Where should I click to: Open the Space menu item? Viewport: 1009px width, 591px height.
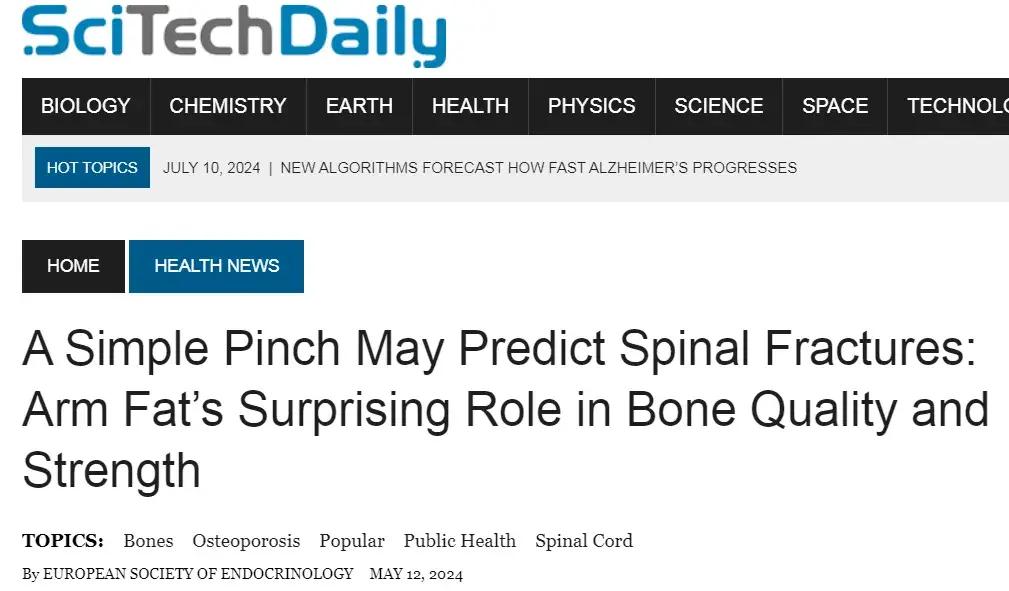tap(835, 106)
